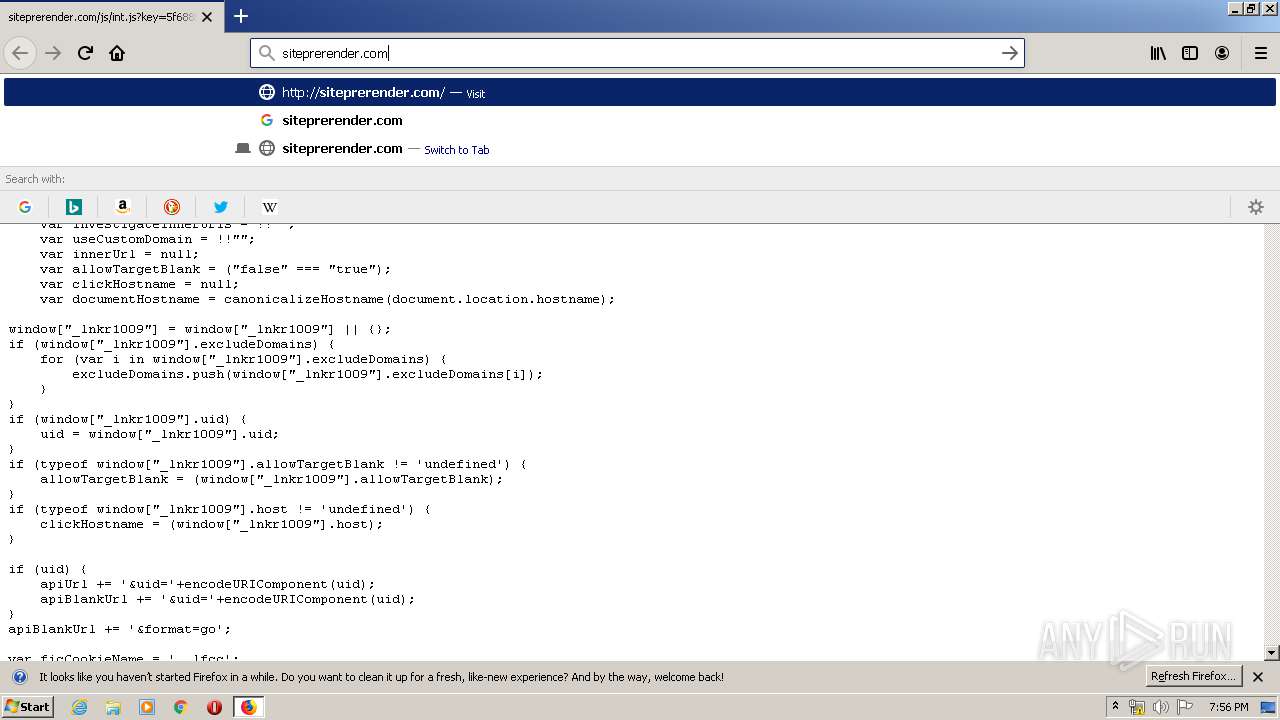Choose the Google search suggestion siteprerender.com
Screen dimensions: 1280x720
pyautogui.click(x=640, y=120)
